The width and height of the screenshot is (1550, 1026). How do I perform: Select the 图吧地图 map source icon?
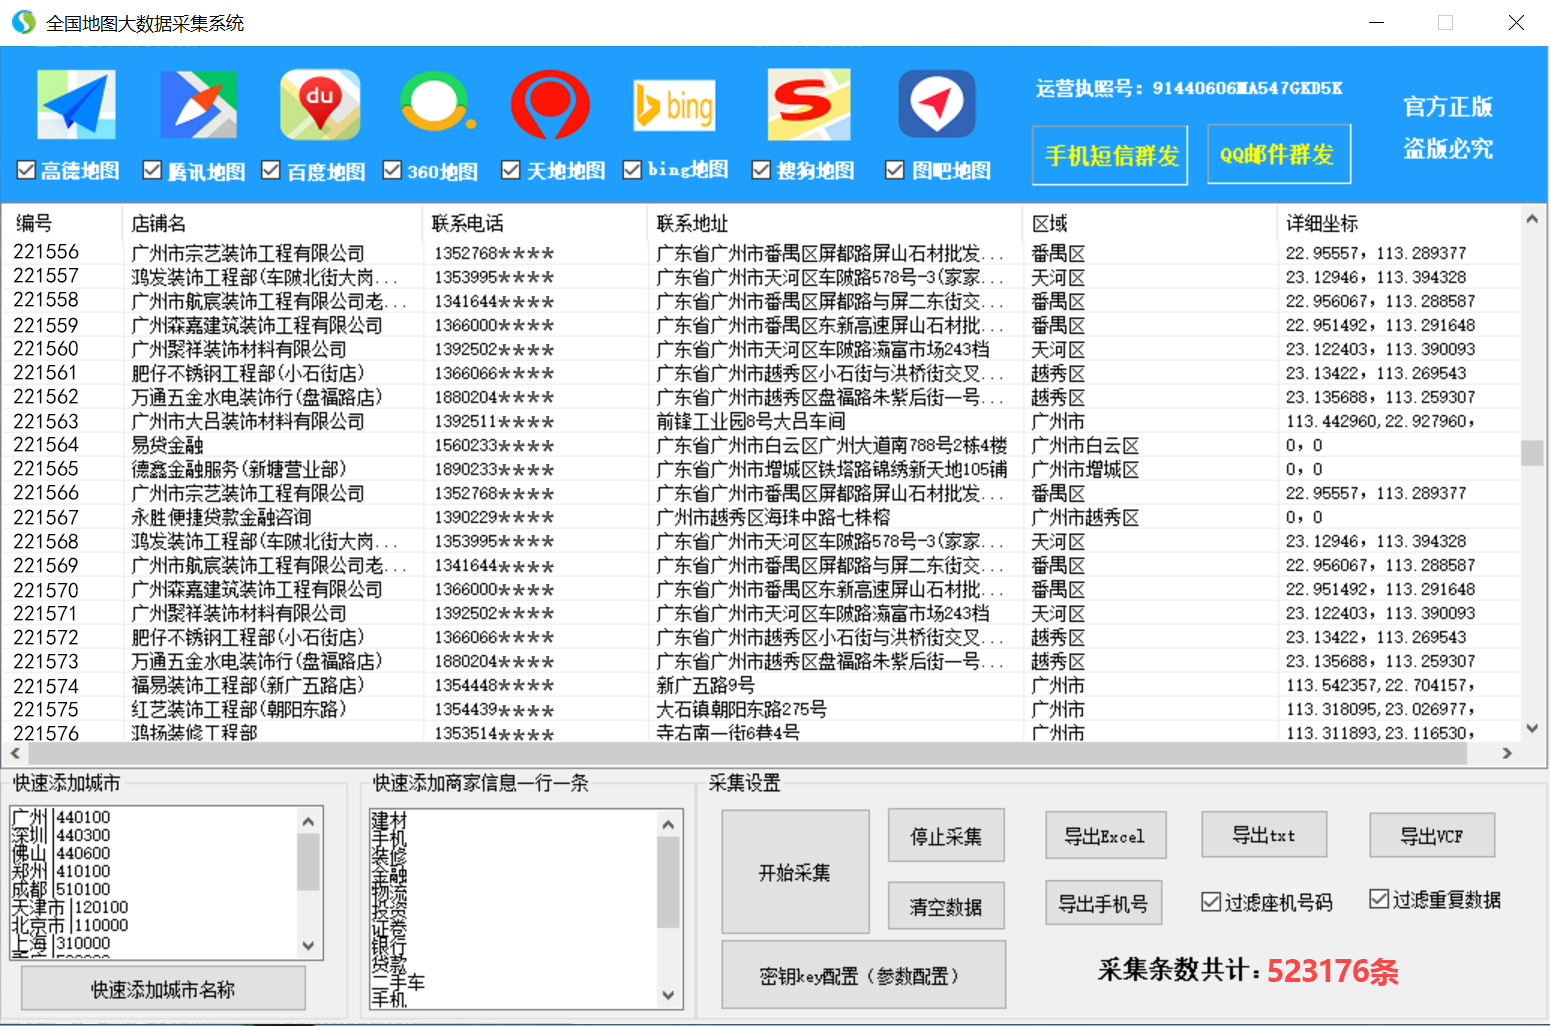click(936, 103)
